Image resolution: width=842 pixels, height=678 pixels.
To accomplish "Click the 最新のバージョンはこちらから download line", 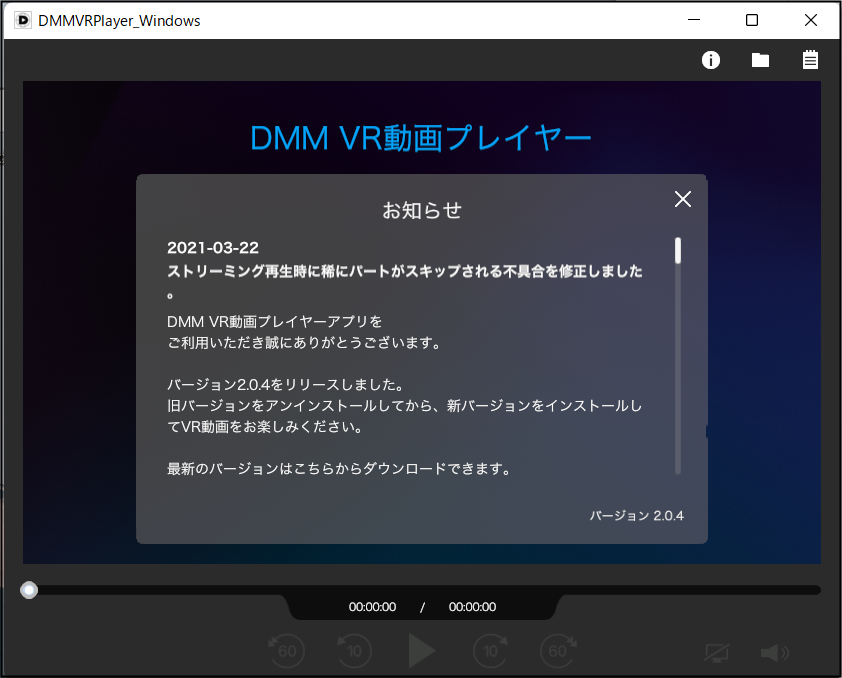I will click(x=338, y=469).
